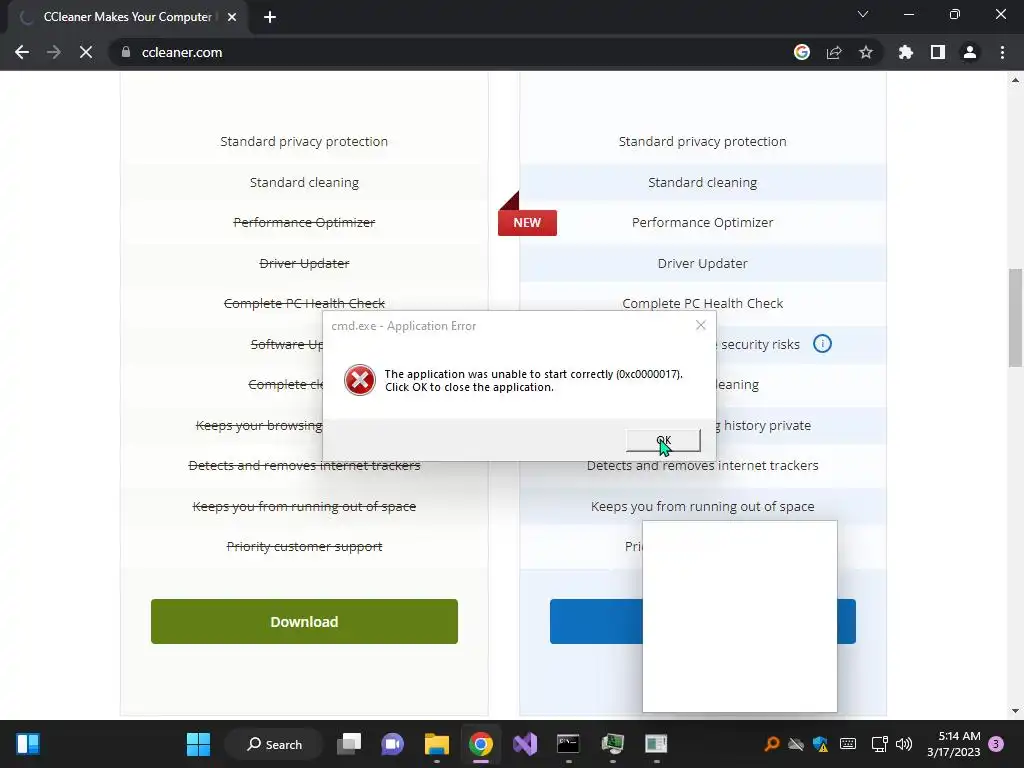Click OK in the cmd.exe error dialog
1024x768 pixels.
663,440
